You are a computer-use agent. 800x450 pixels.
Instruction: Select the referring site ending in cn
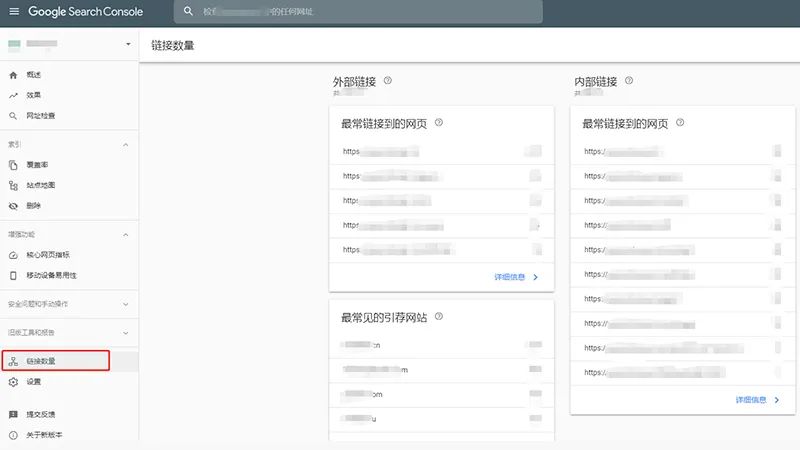(x=441, y=345)
